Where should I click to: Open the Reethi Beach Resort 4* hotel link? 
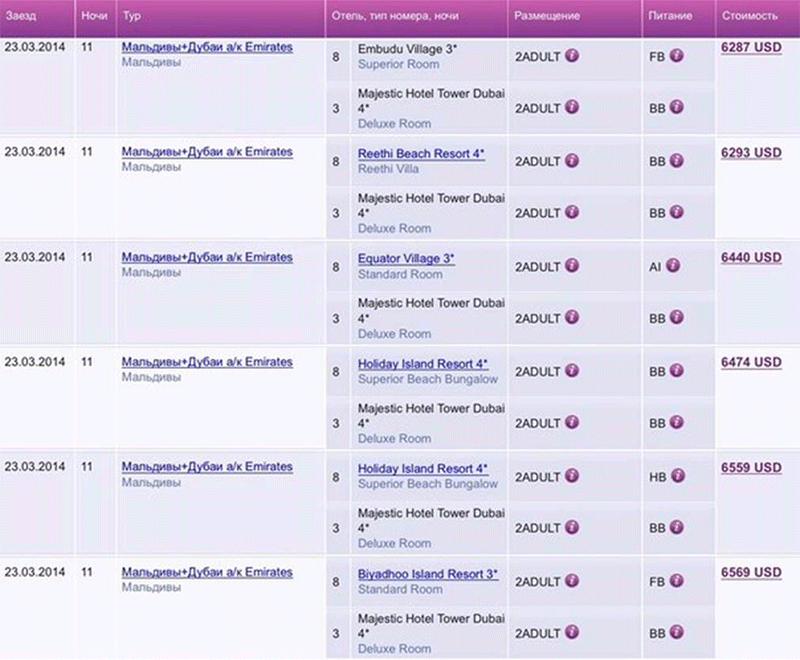[420, 153]
